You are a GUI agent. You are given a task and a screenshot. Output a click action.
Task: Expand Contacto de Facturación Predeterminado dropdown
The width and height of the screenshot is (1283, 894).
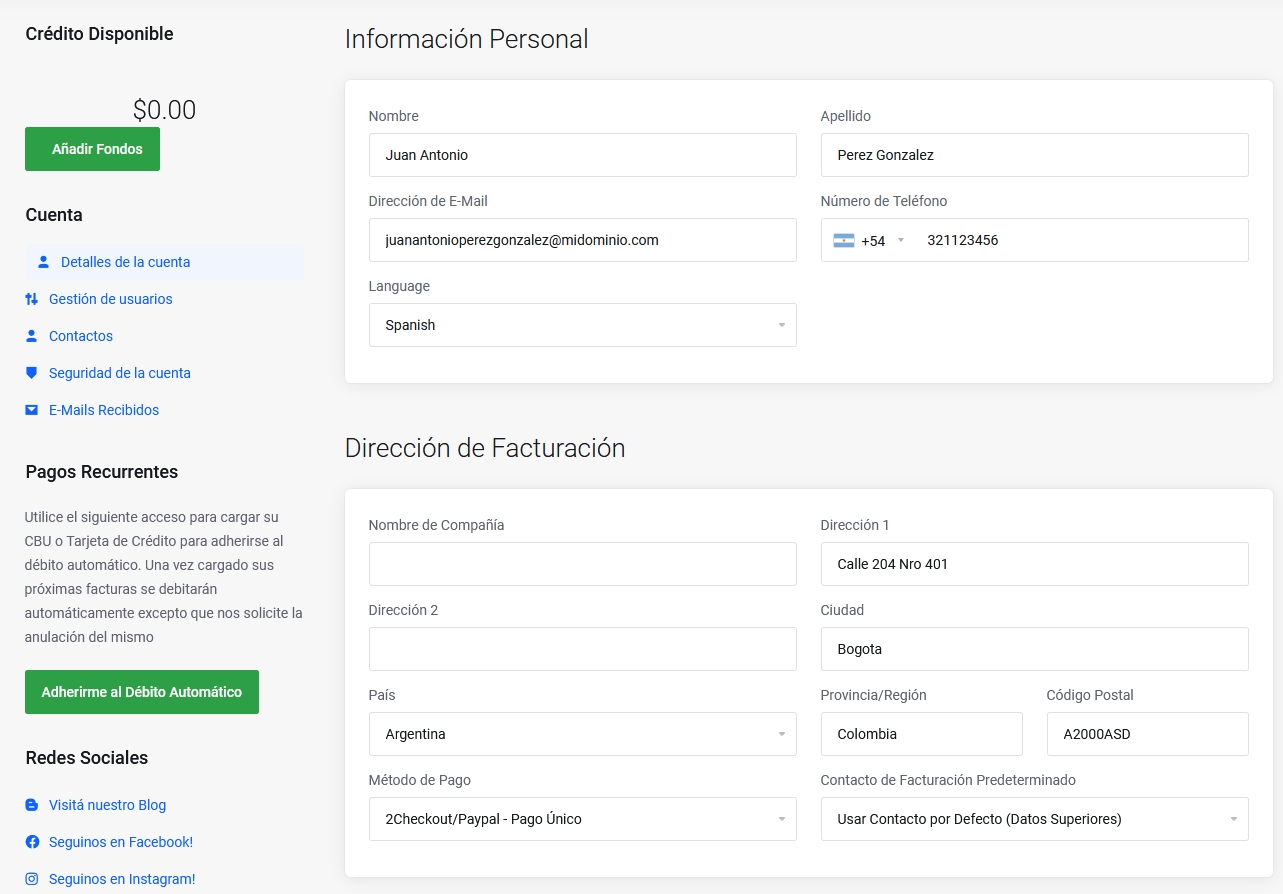1034,819
